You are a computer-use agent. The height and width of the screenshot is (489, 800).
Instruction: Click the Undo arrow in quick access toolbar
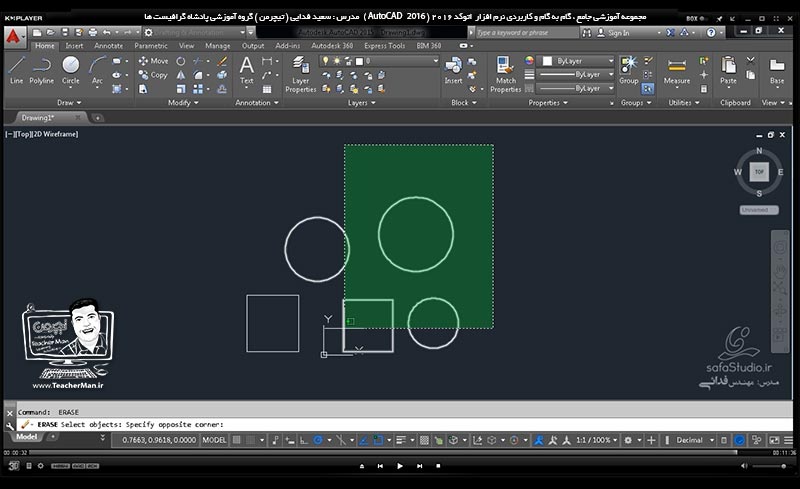point(107,32)
